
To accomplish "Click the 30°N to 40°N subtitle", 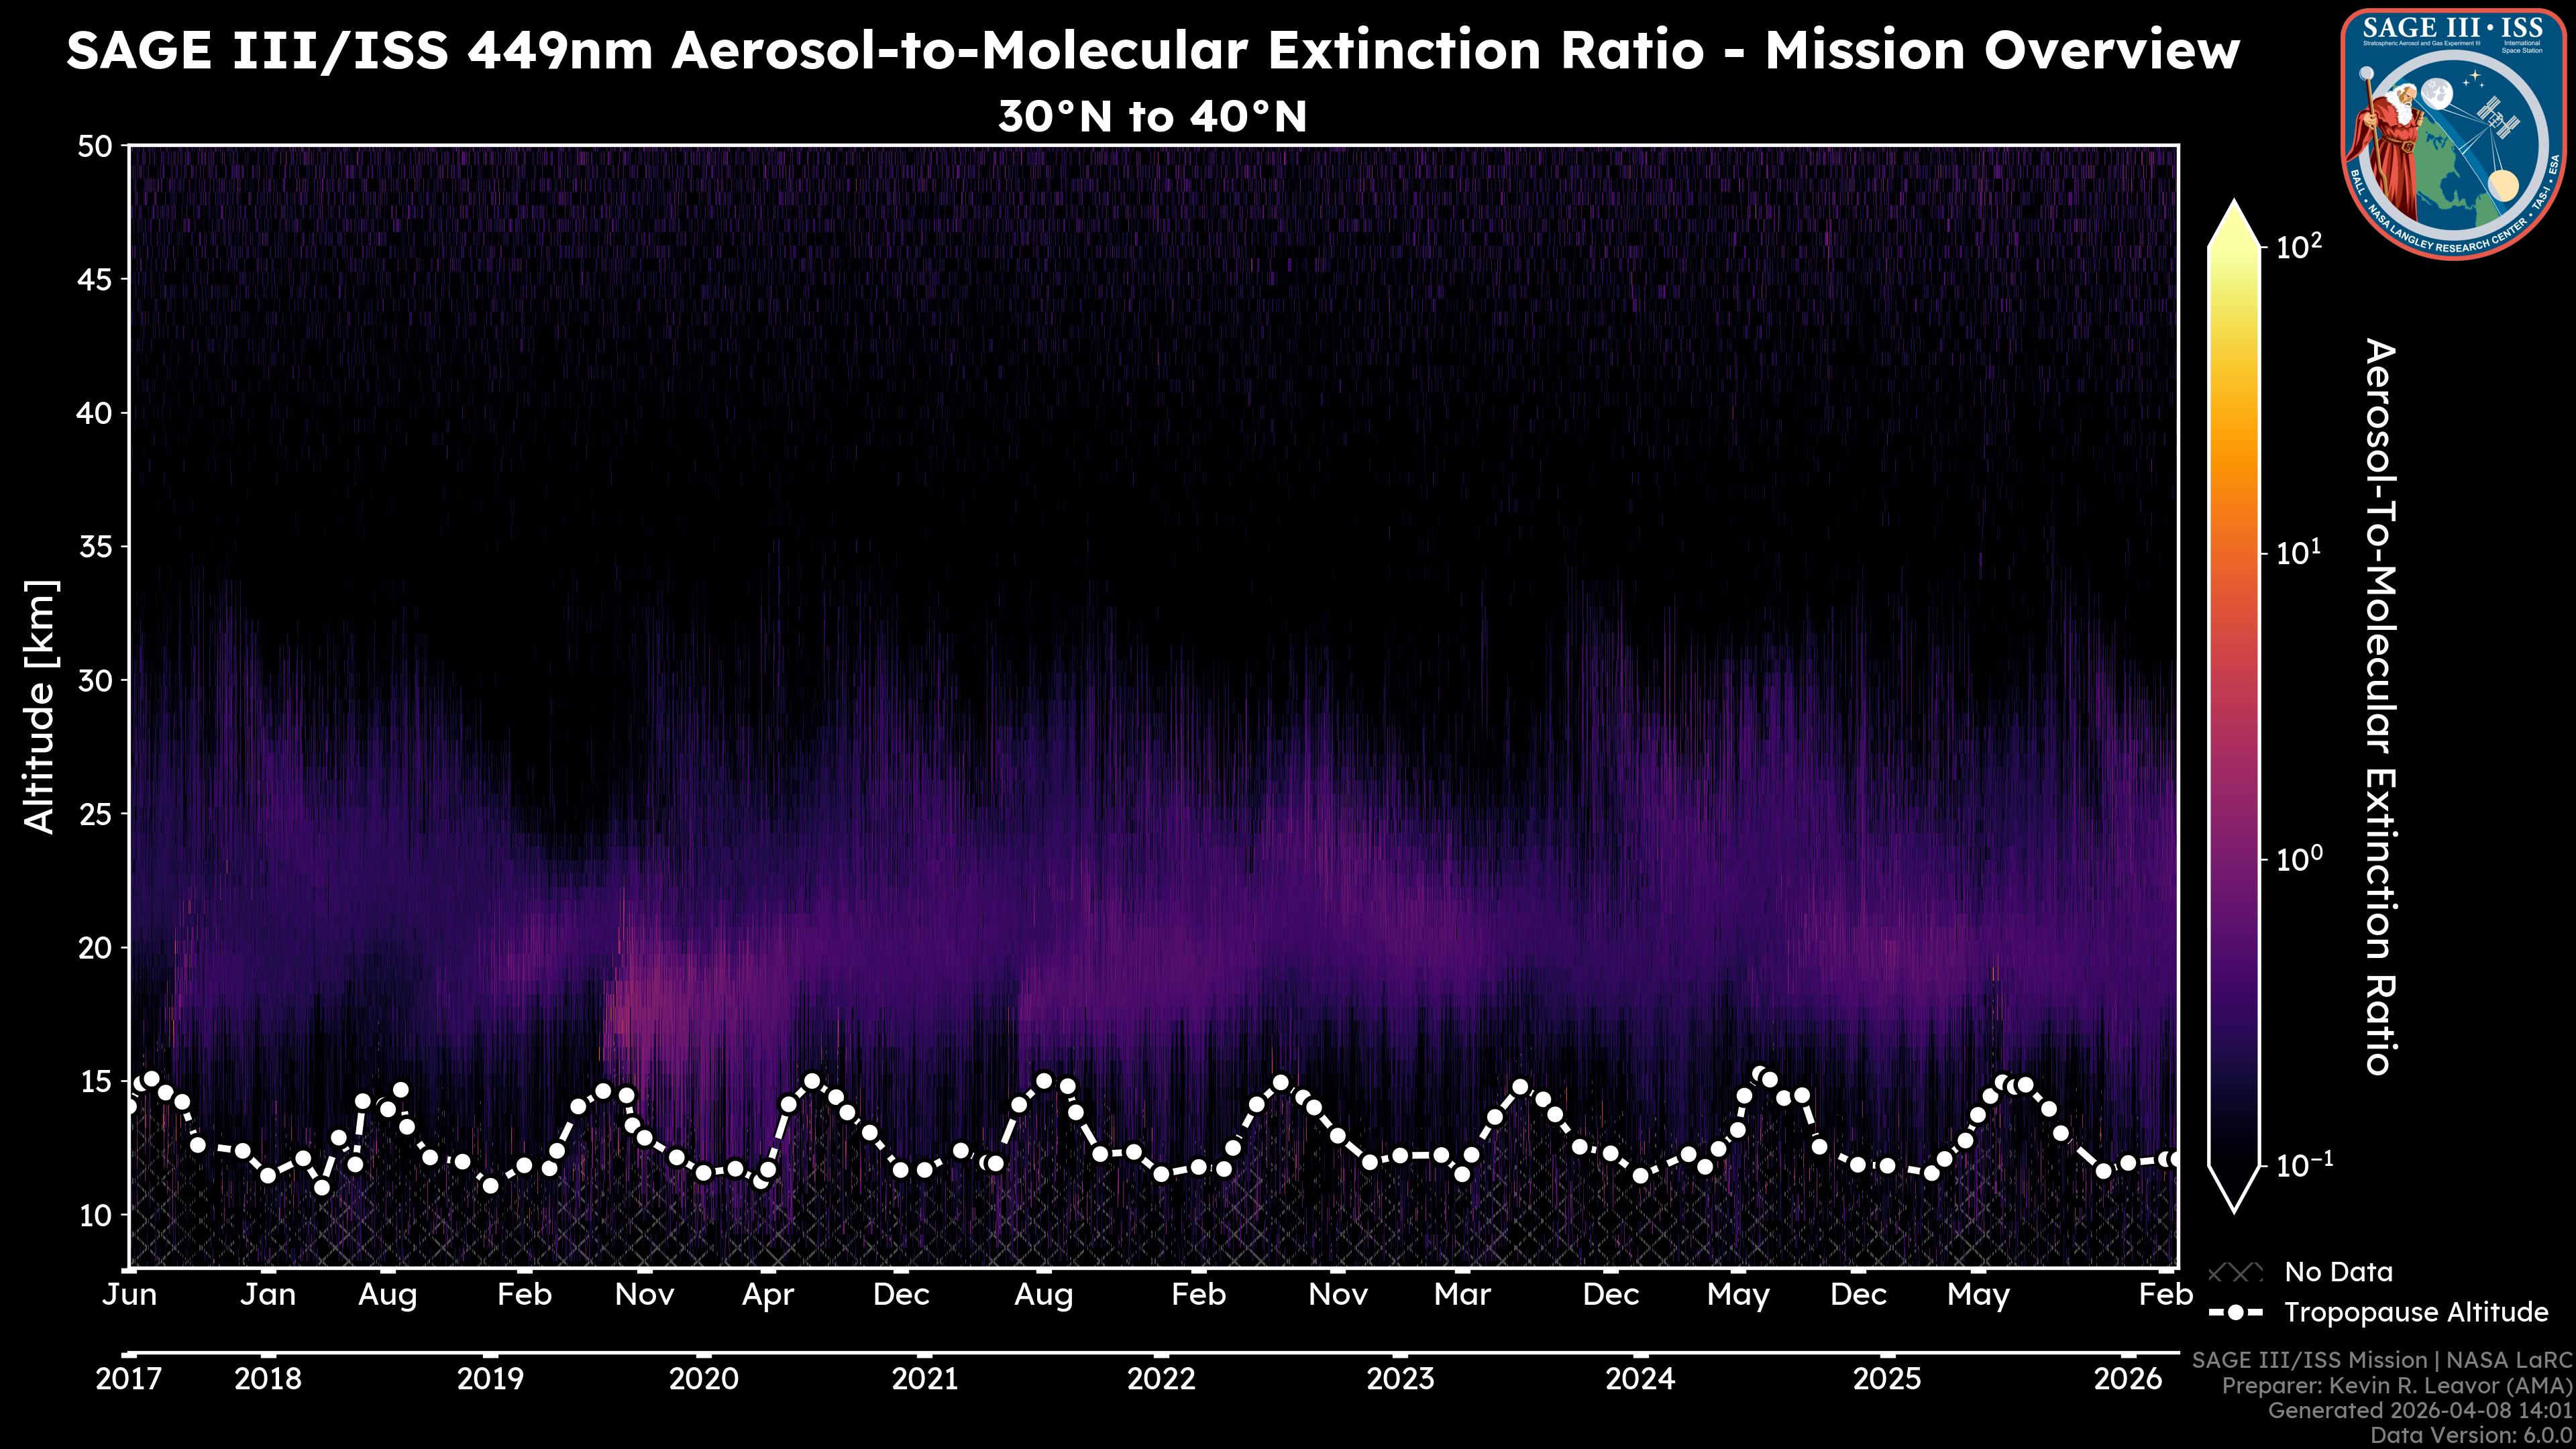I will coord(1152,117).
